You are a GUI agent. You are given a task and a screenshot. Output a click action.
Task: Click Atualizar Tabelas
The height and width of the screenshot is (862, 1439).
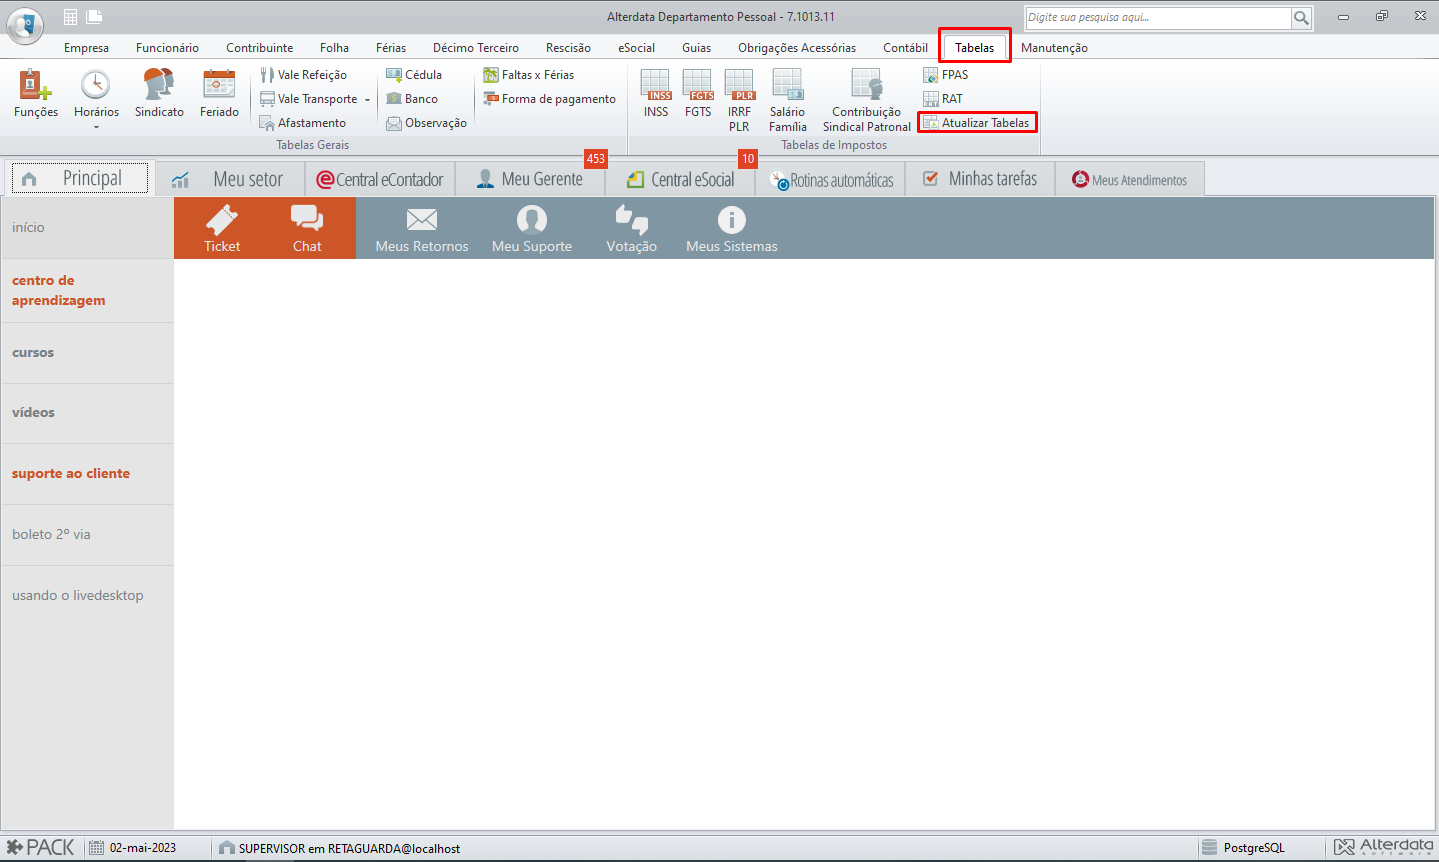point(977,123)
